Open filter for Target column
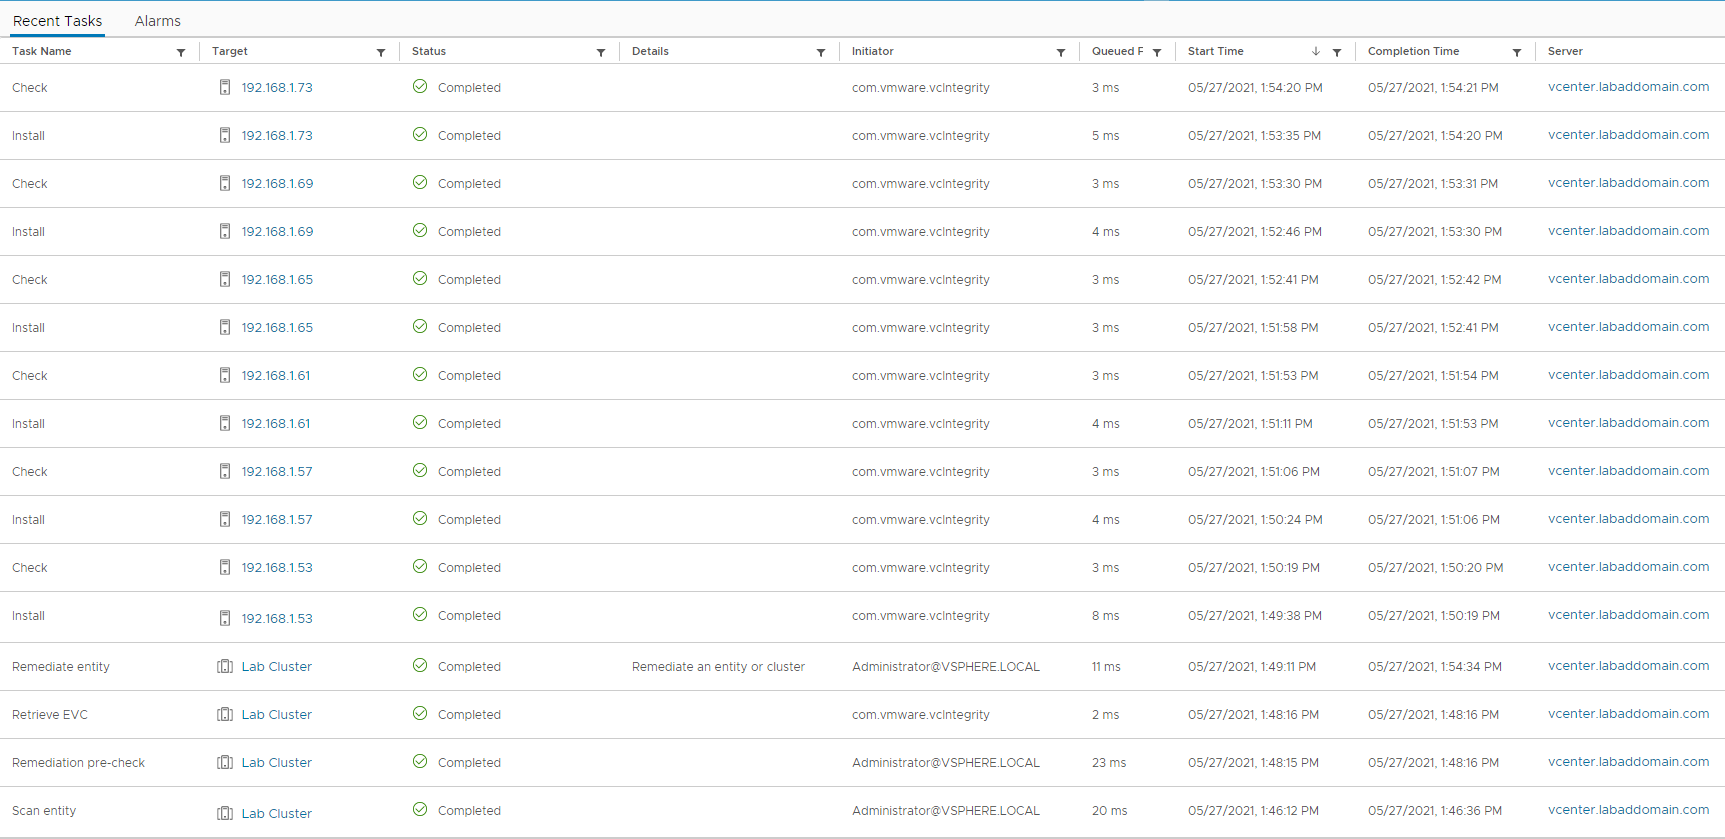Screen dimensions: 1725x839 click(381, 52)
